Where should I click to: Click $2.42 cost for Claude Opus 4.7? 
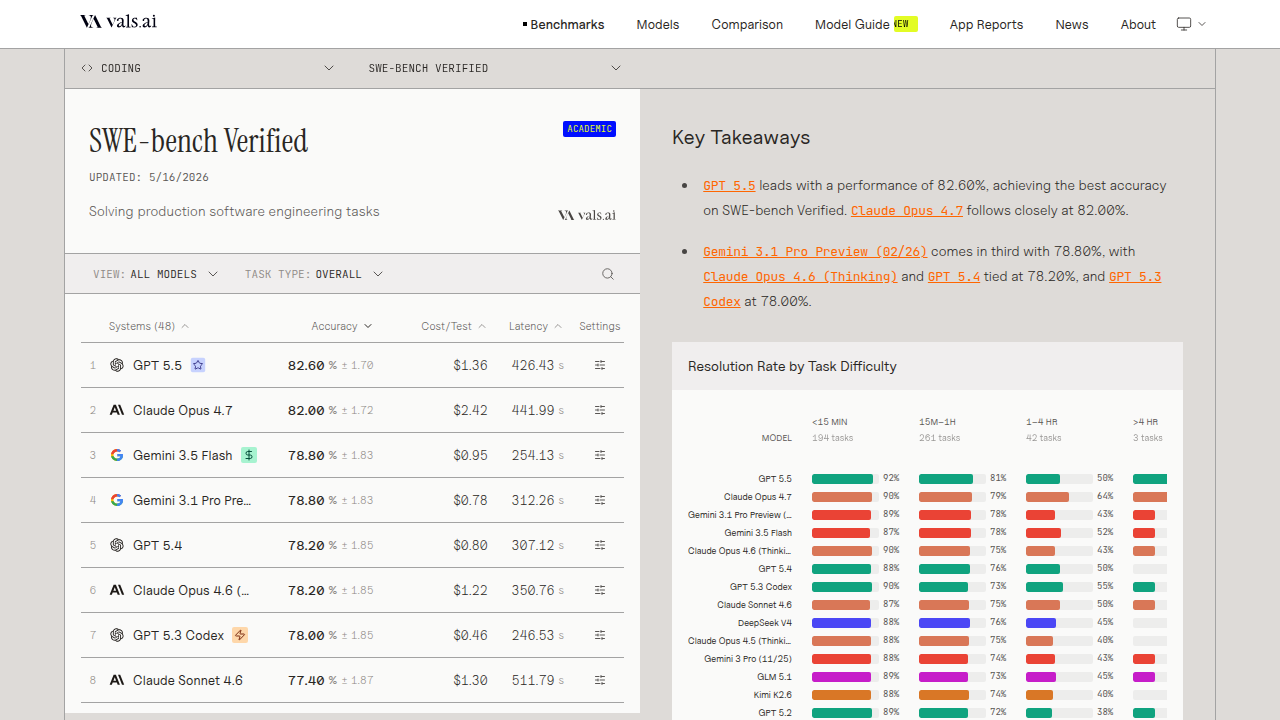tap(470, 410)
